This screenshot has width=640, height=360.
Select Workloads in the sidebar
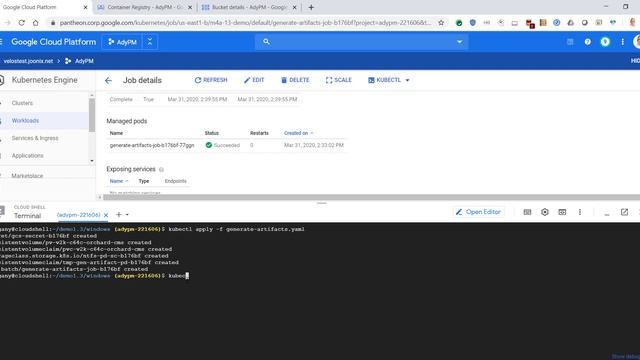(25, 121)
